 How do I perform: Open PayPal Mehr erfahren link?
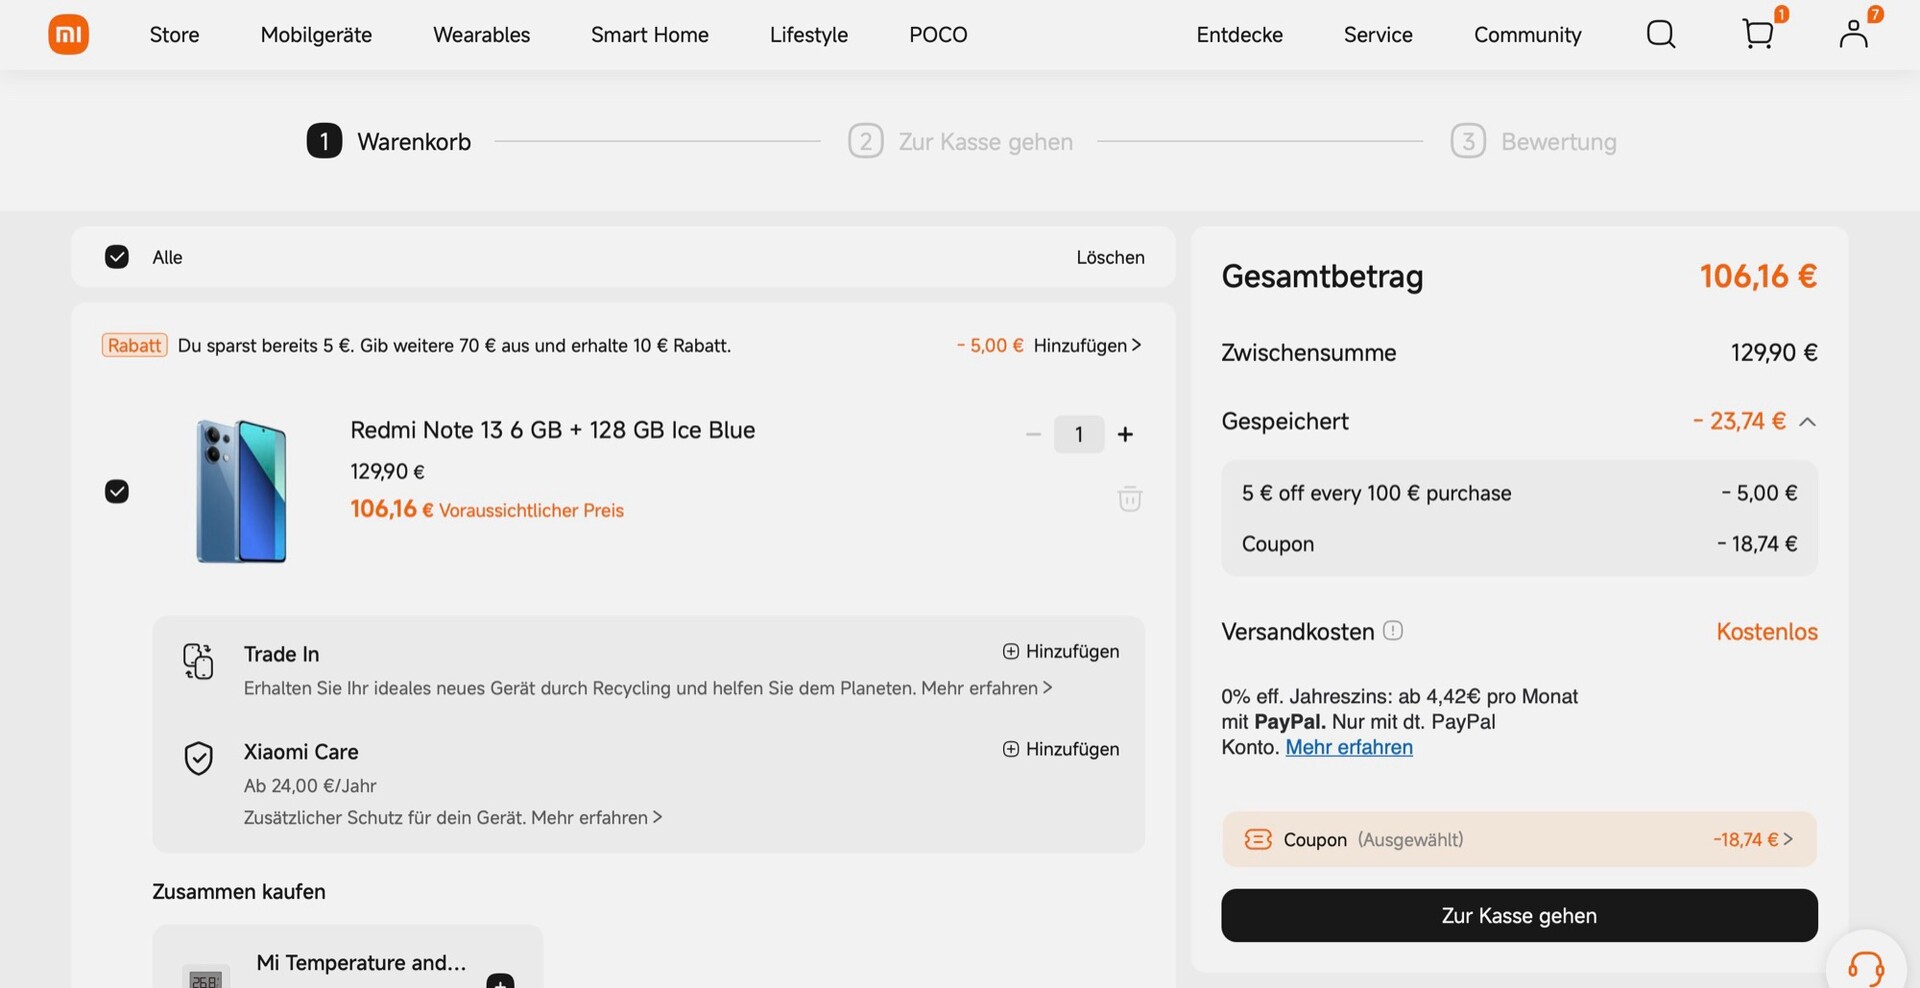coord(1348,748)
